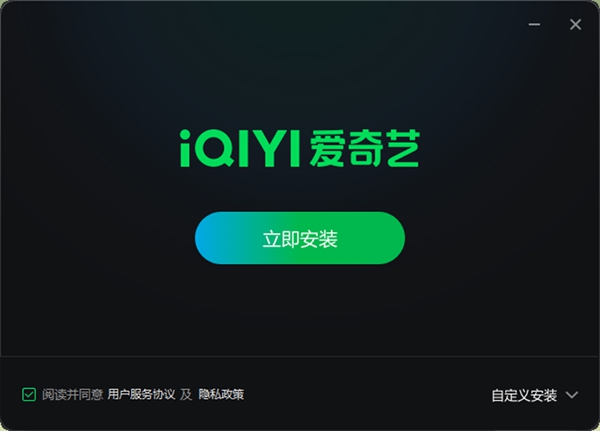
Task: Click the 爱奇艺 Chinese brand logo
Action: point(365,149)
